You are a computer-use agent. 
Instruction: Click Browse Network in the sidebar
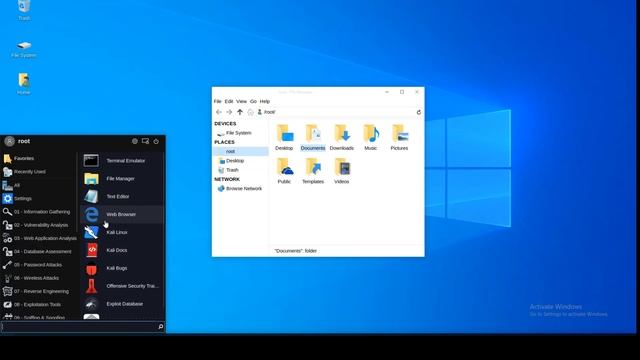click(240, 189)
